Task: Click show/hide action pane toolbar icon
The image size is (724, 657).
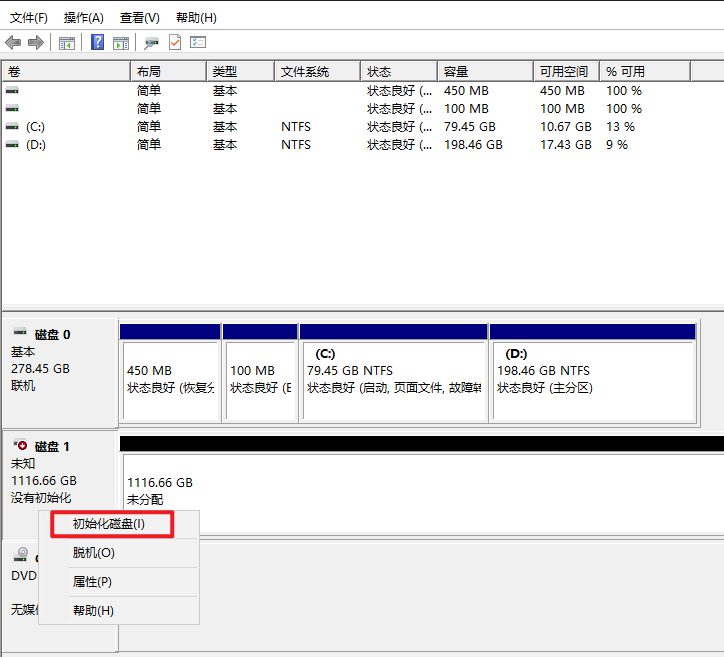Action: tap(121, 42)
